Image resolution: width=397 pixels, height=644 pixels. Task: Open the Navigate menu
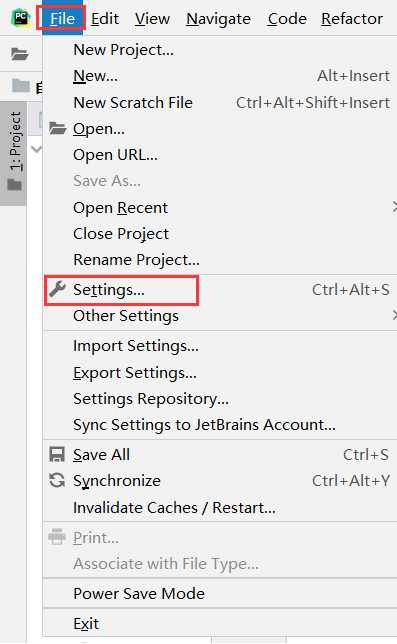[218, 18]
